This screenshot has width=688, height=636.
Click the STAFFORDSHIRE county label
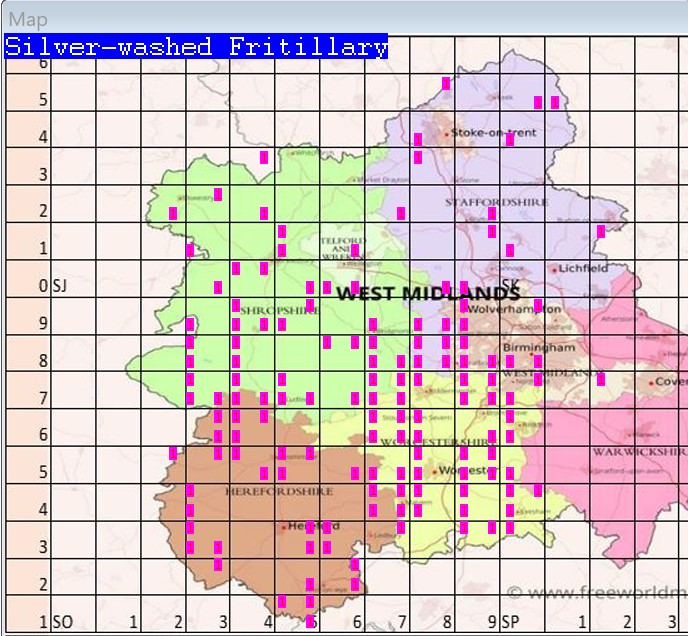(x=496, y=202)
